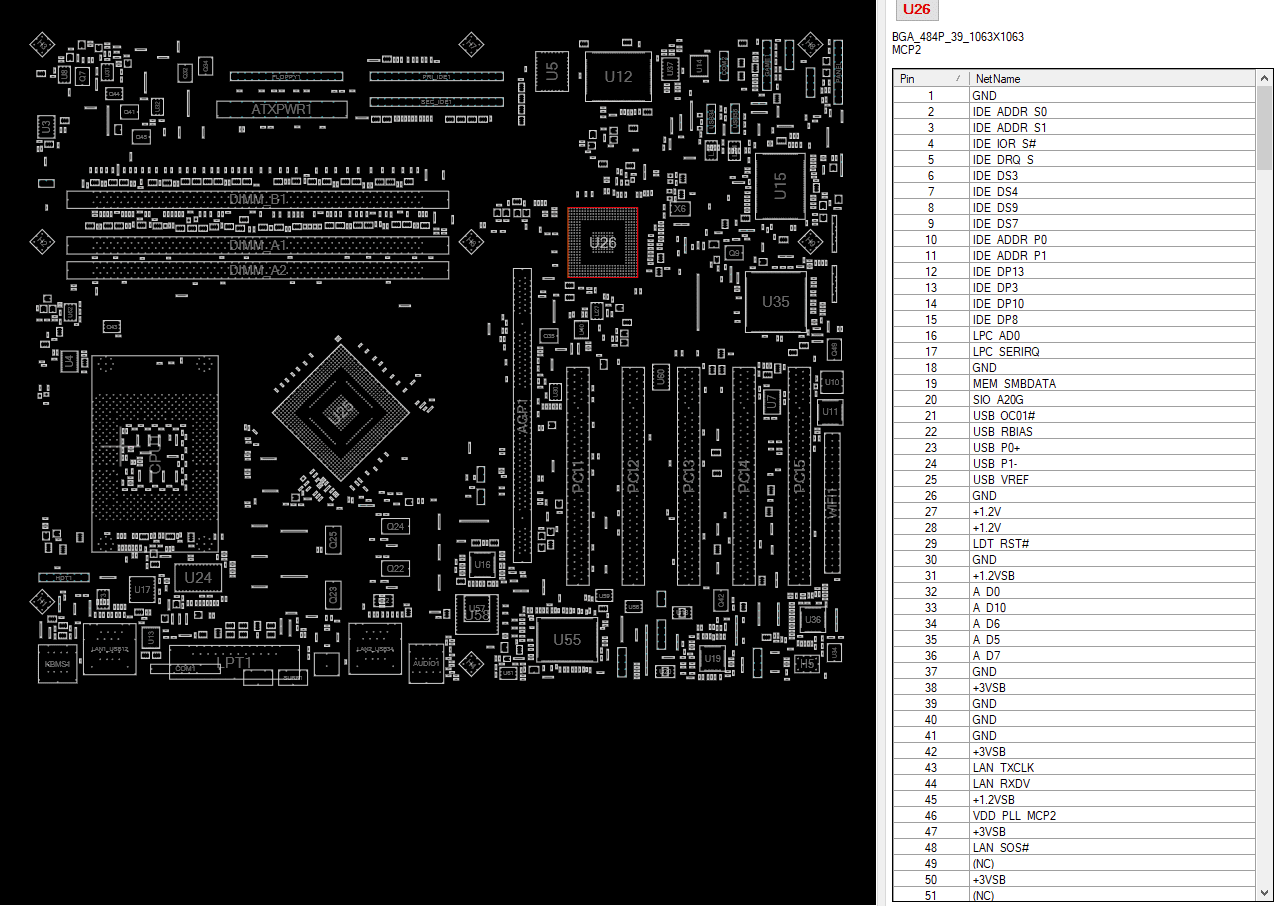
Task: Select the IDE_IOR_S# net row
Action: [1075, 144]
